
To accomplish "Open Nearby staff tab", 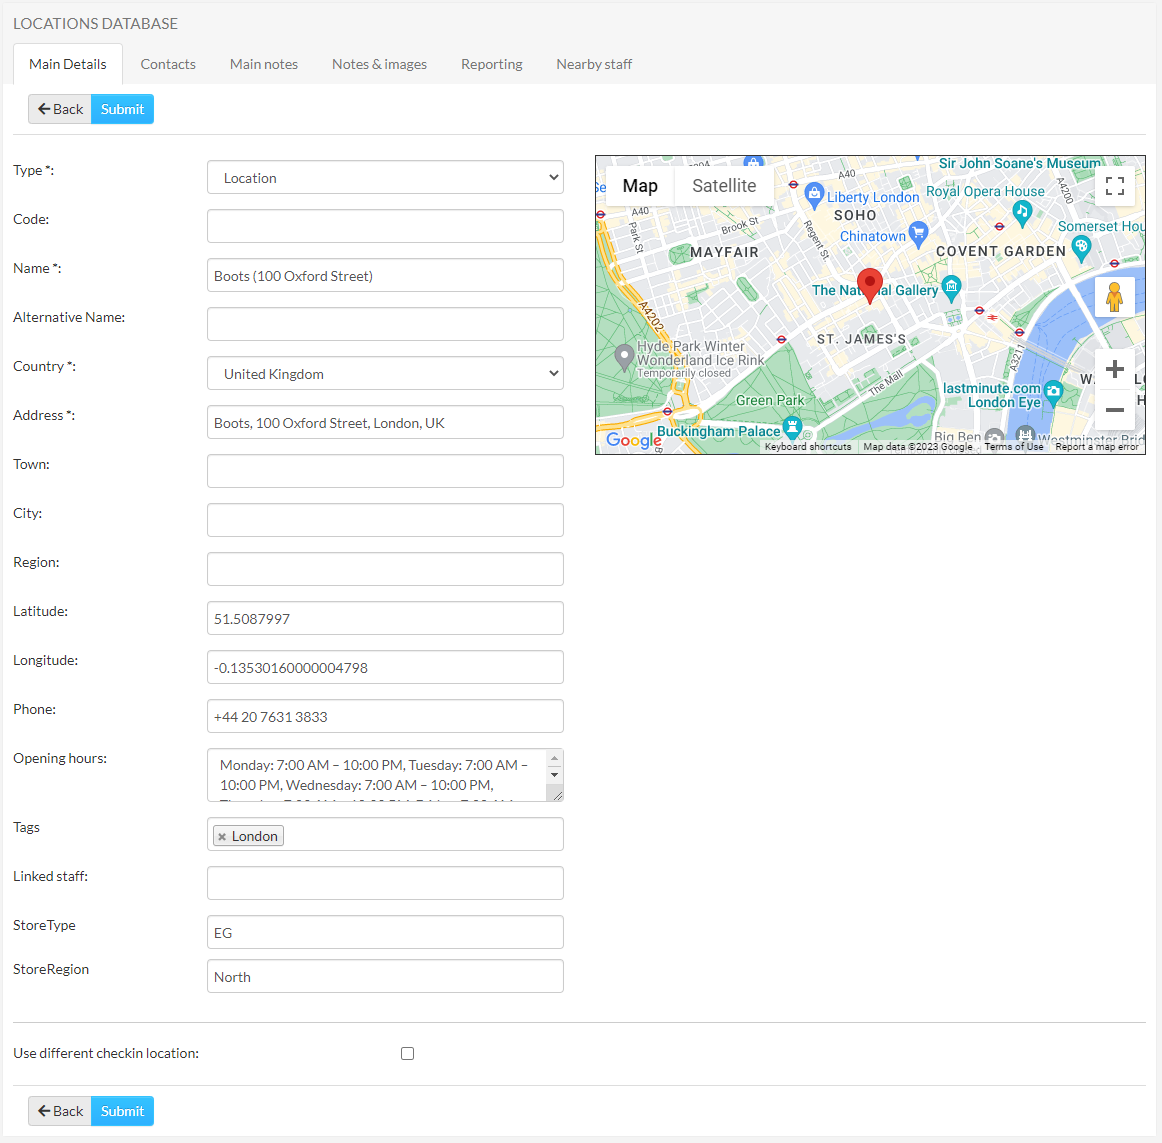I will (594, 64).
